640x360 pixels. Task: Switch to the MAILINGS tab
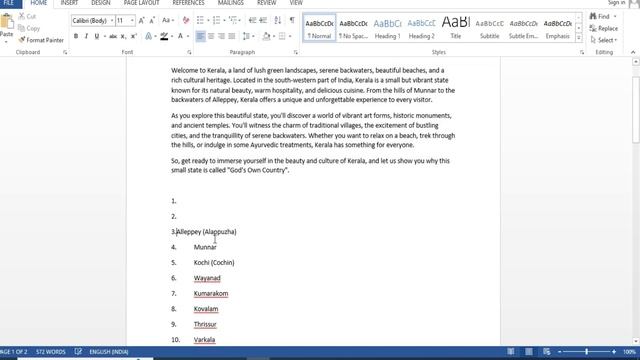[231, 3]
